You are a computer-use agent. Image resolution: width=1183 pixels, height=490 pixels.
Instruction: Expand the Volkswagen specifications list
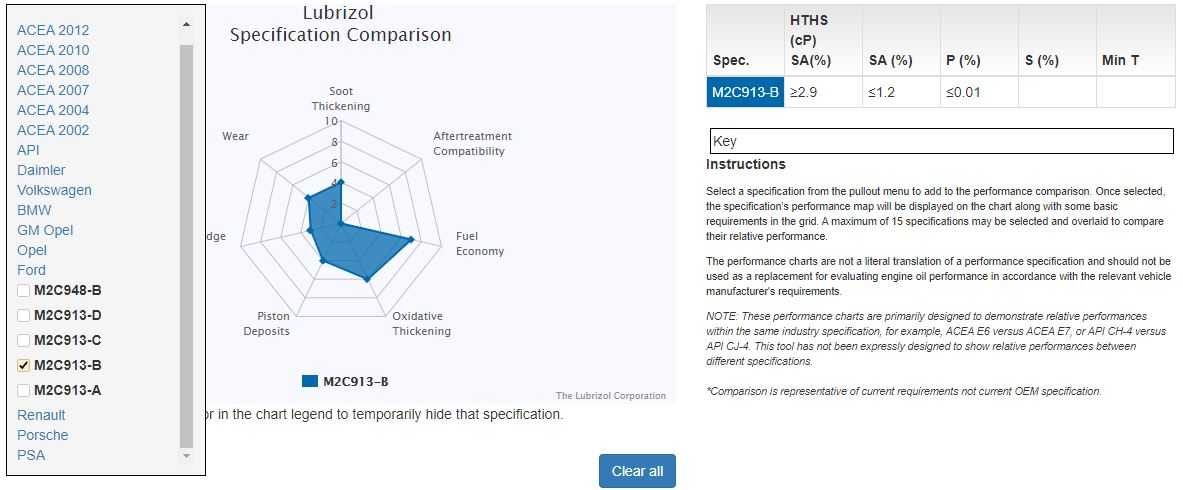point(54,190)
